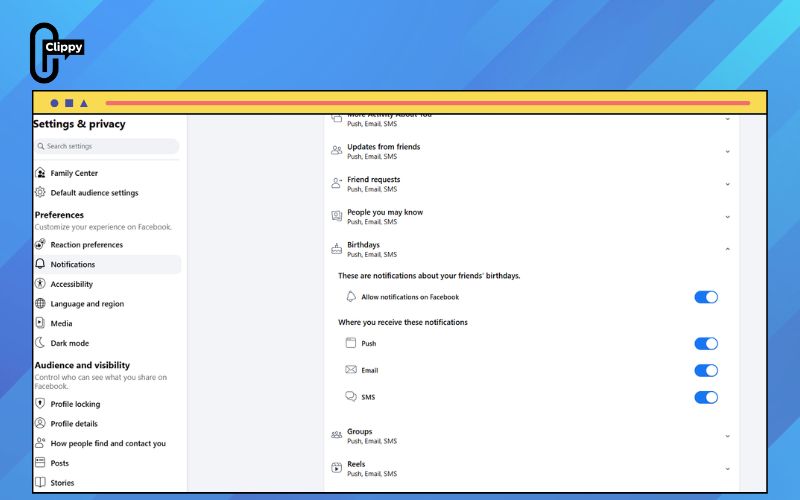Click the Family Center icon in sidebar
The image size is (800, 500).
(40, 173)
